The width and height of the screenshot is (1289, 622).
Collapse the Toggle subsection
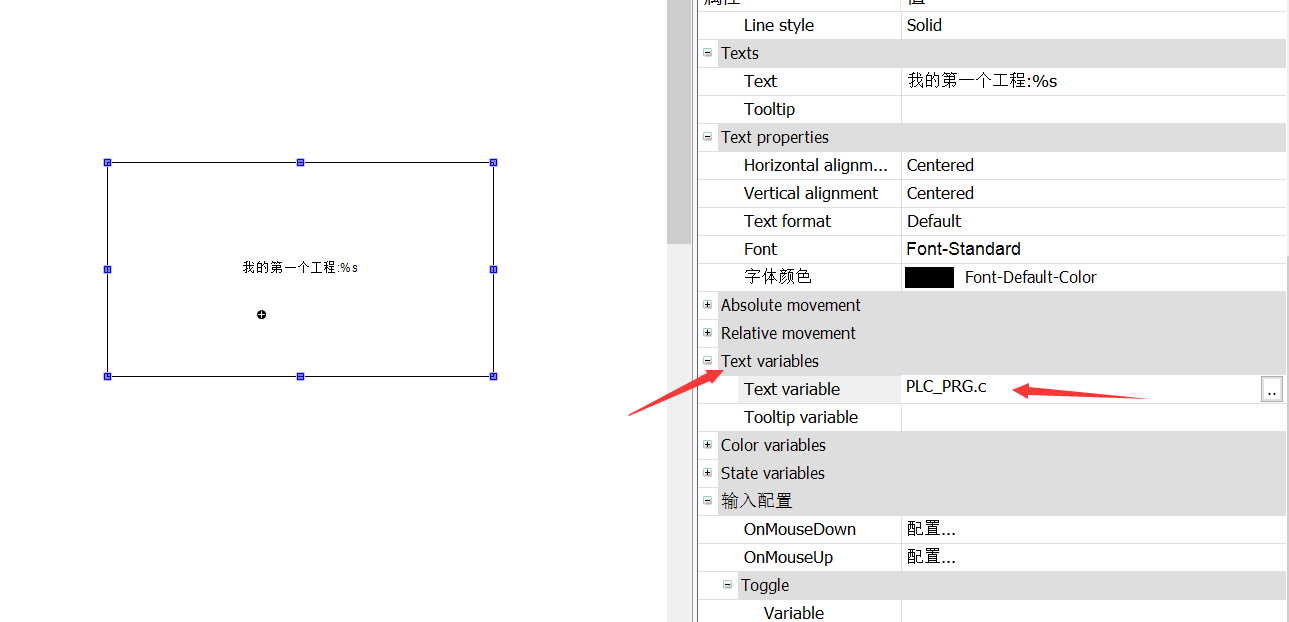coord(728,585)
